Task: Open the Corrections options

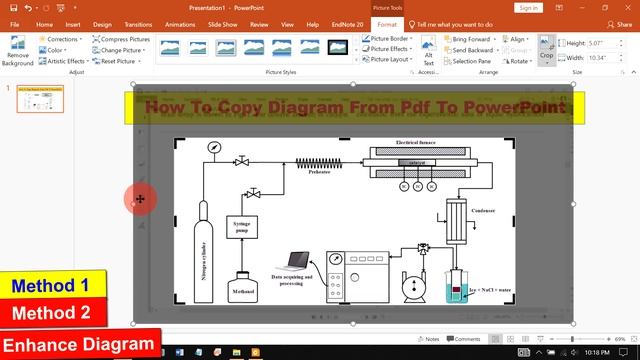Action: 60,39
